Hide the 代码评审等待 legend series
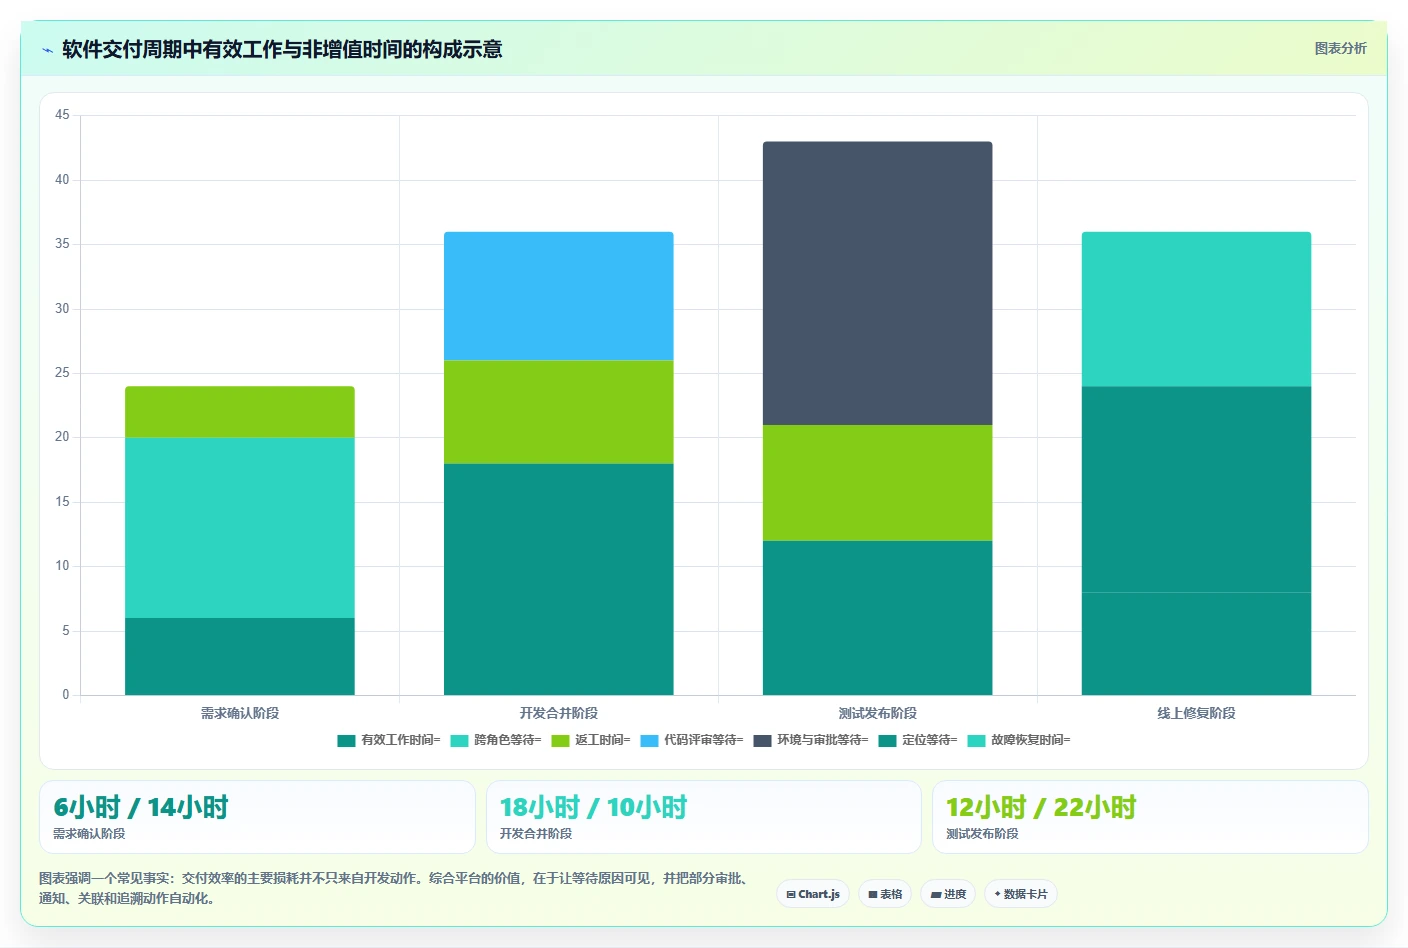The width and height of the screenshot is (1408, 948). coord(692,740)
